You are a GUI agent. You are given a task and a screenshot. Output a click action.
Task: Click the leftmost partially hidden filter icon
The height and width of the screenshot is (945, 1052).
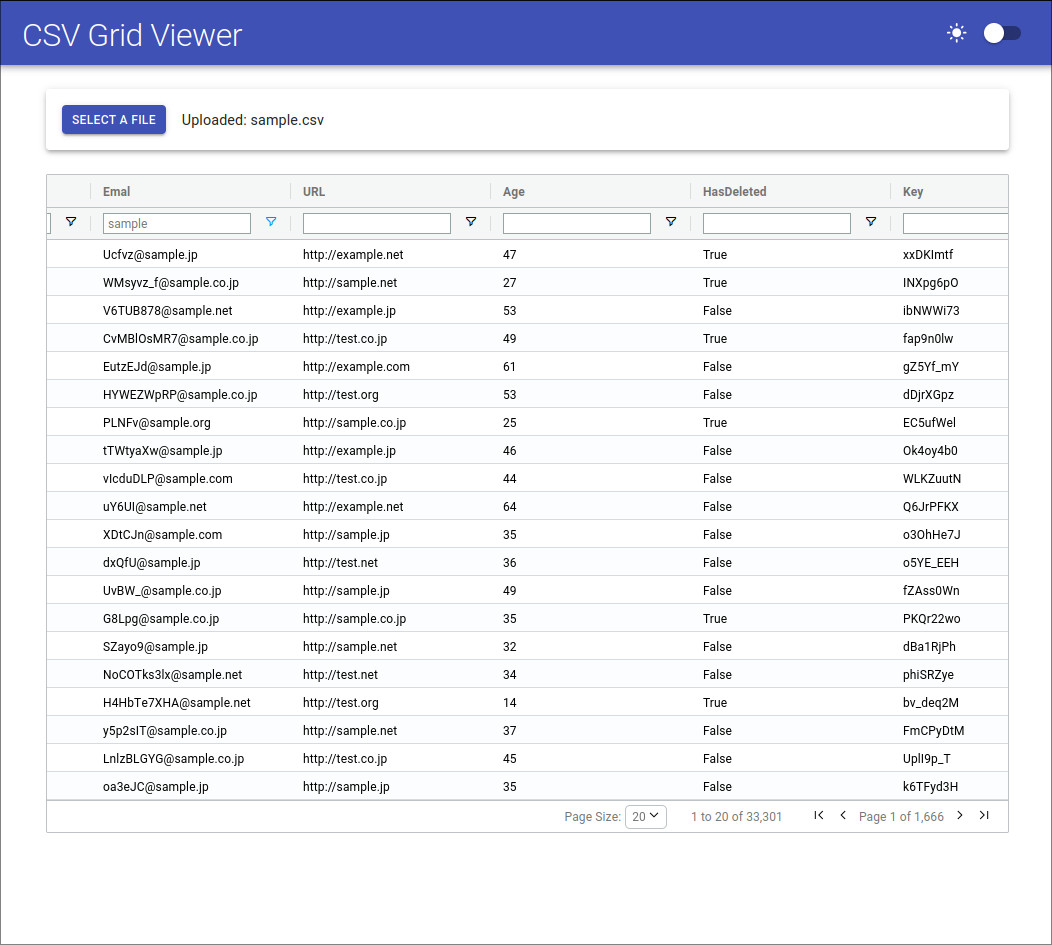[71, 222]
